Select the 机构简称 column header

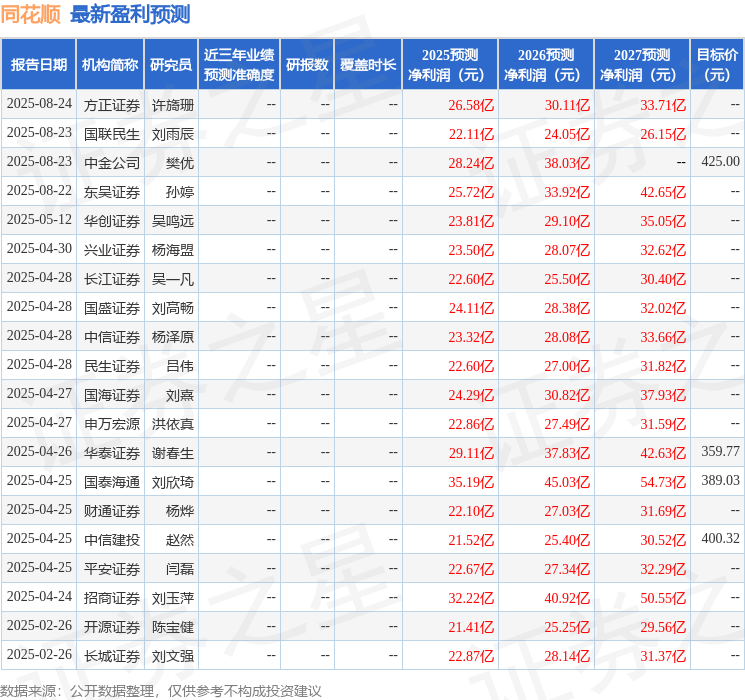[110, 64]
